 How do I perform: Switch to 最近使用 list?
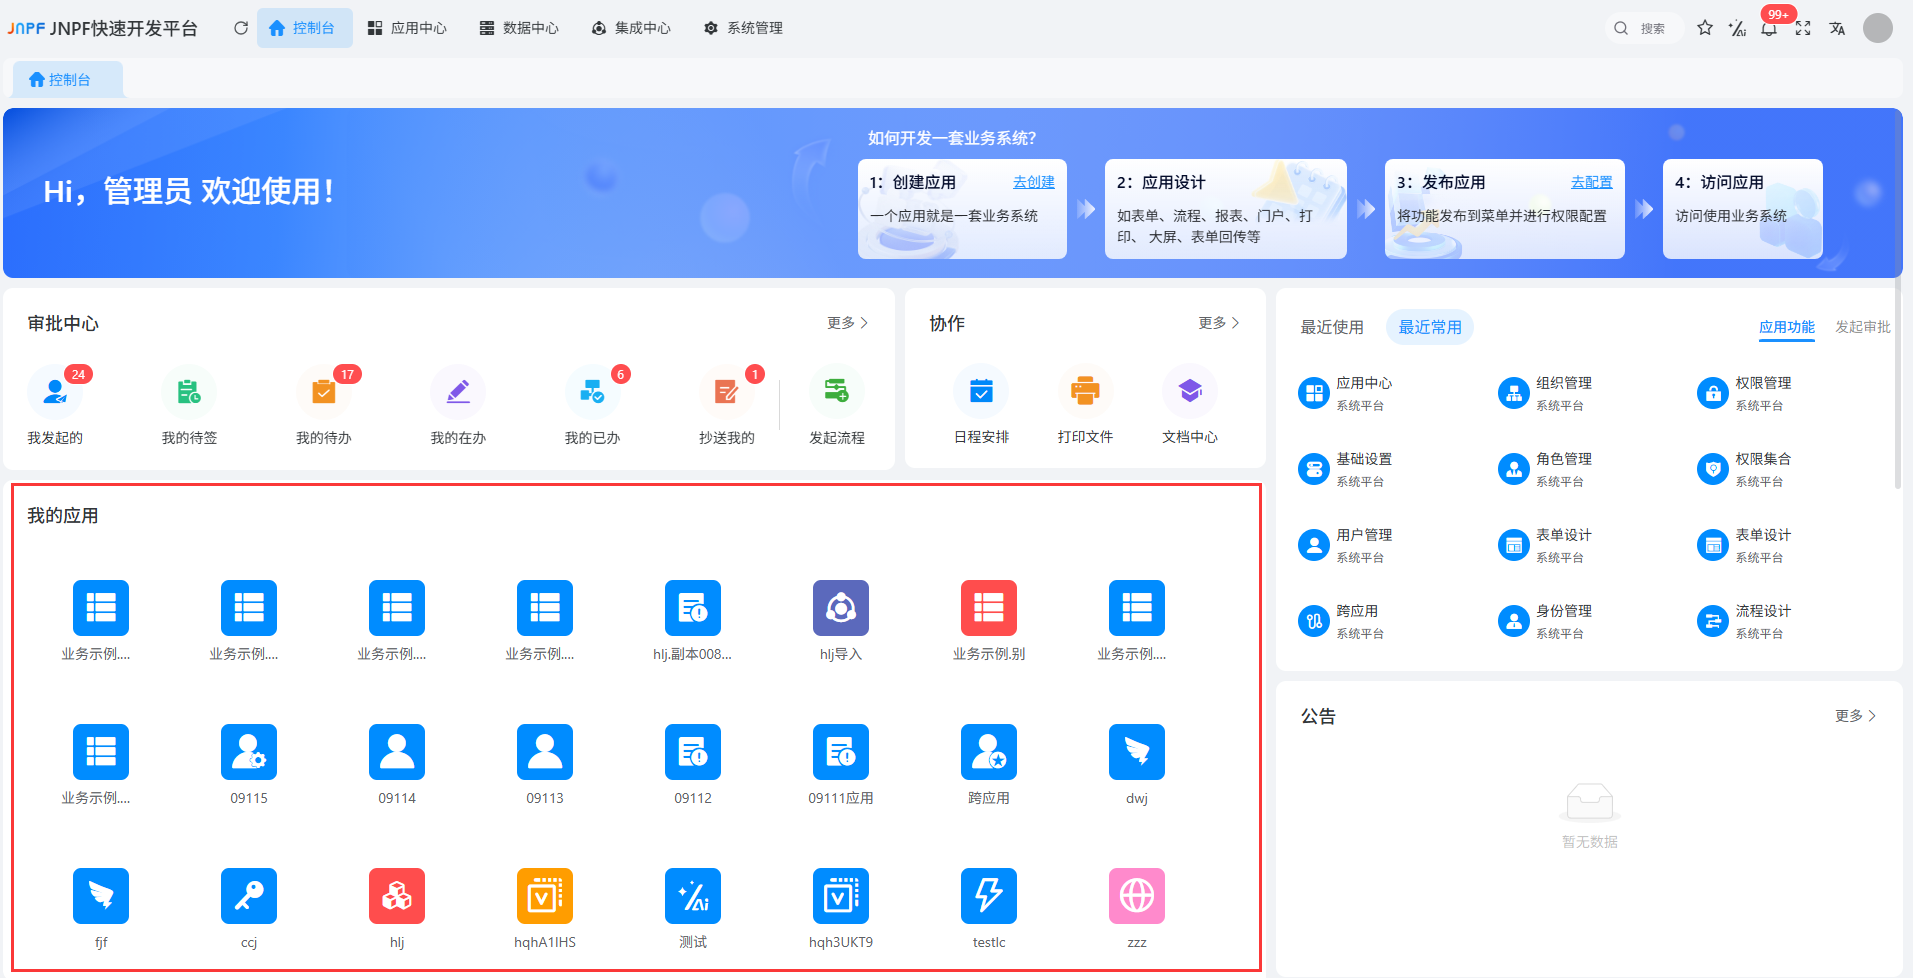(x=1331, y=327)
